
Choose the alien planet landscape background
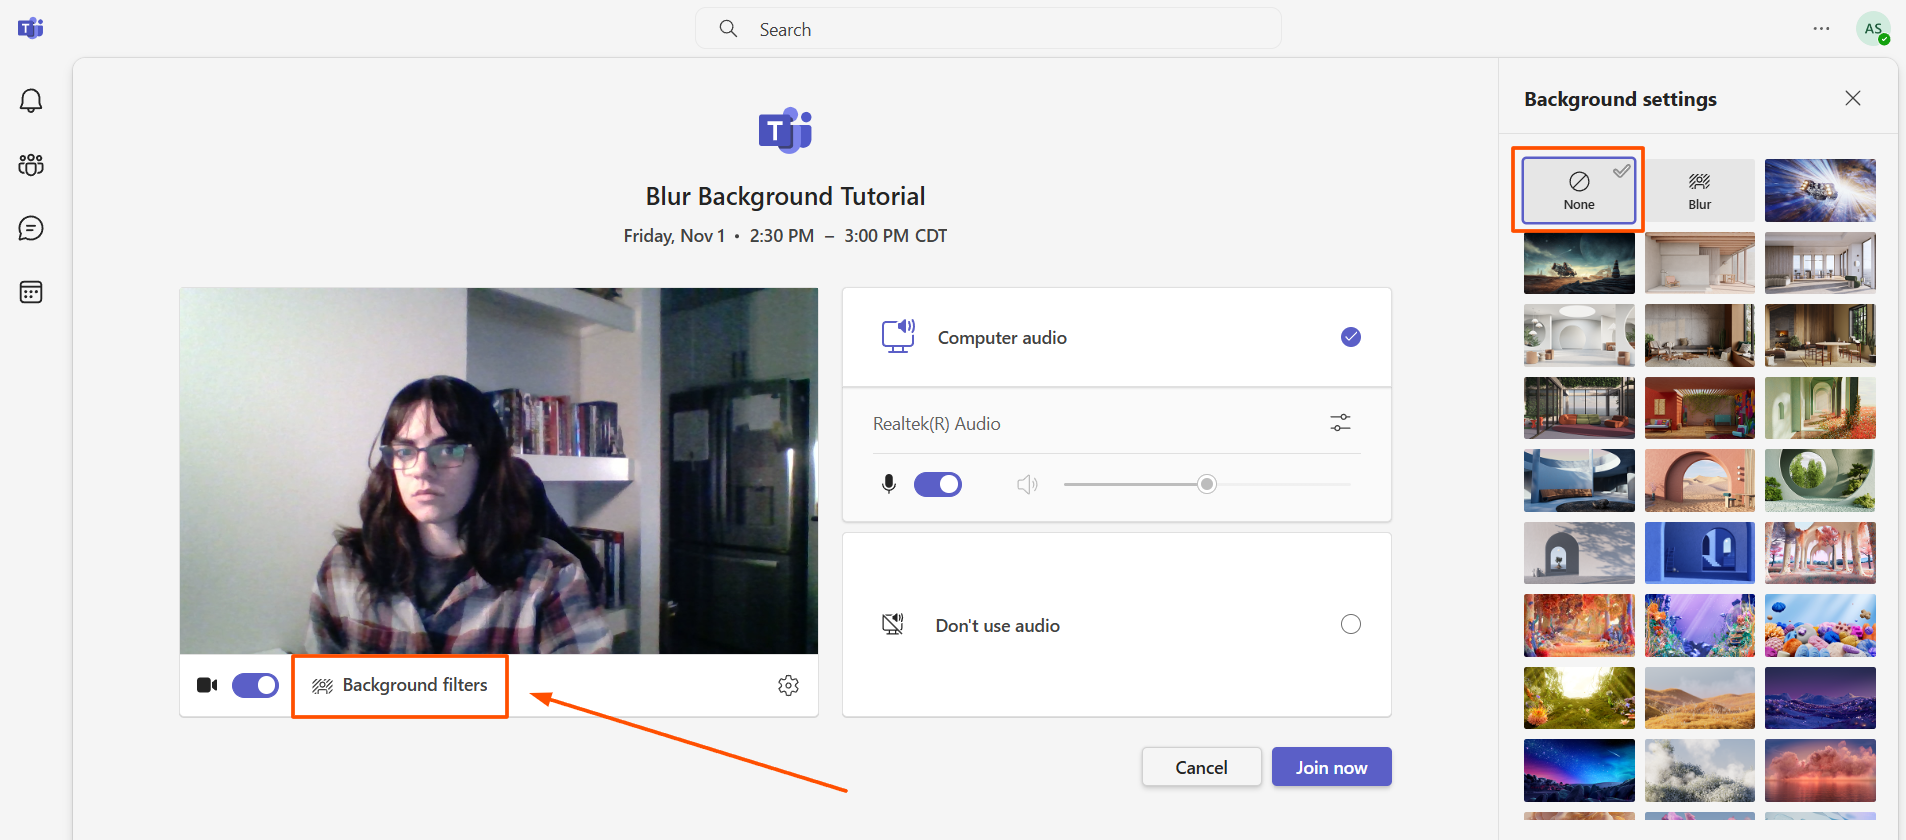1579,263
